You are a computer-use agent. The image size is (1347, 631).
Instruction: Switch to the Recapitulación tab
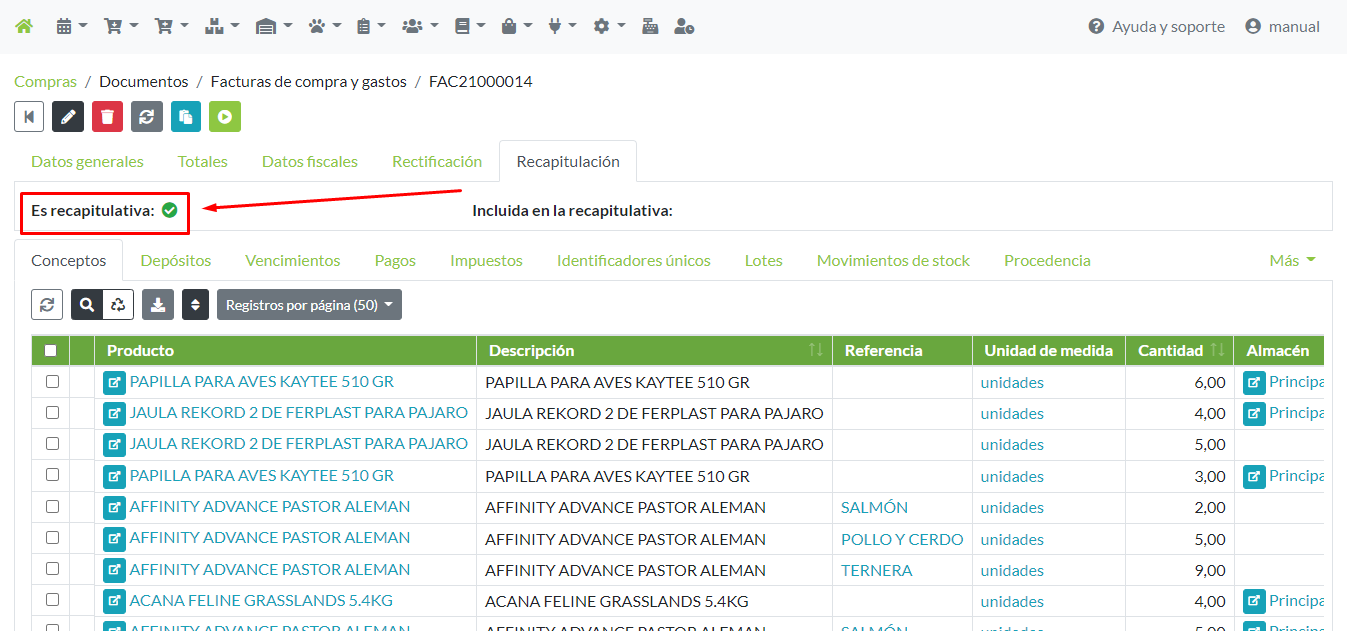tap(567, 160)
